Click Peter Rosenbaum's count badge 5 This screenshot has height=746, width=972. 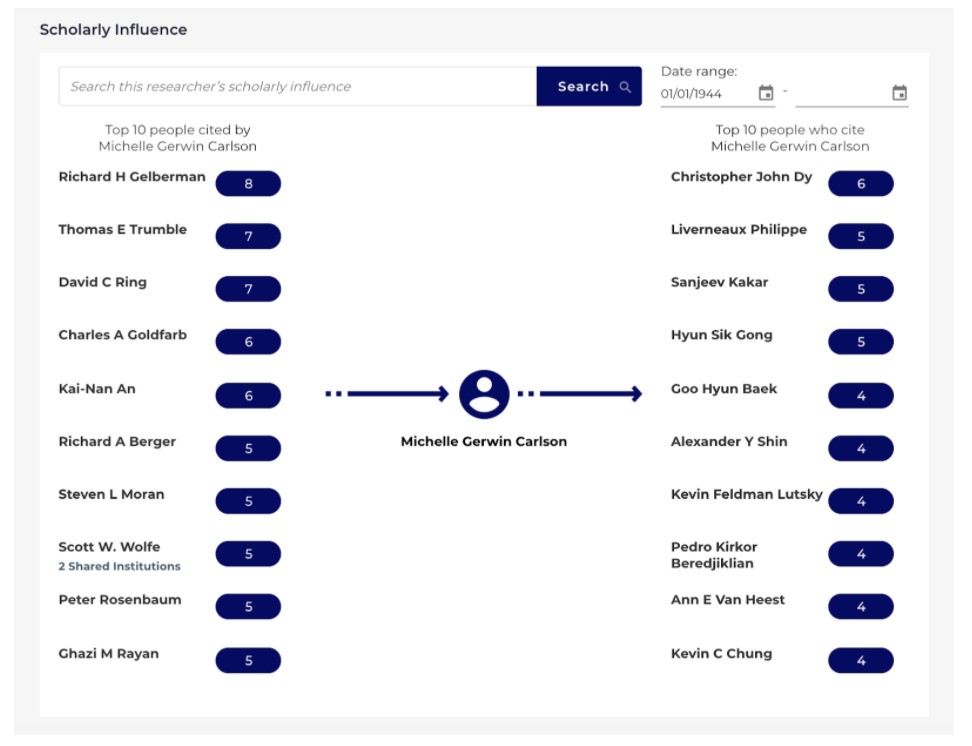(248, 606)
